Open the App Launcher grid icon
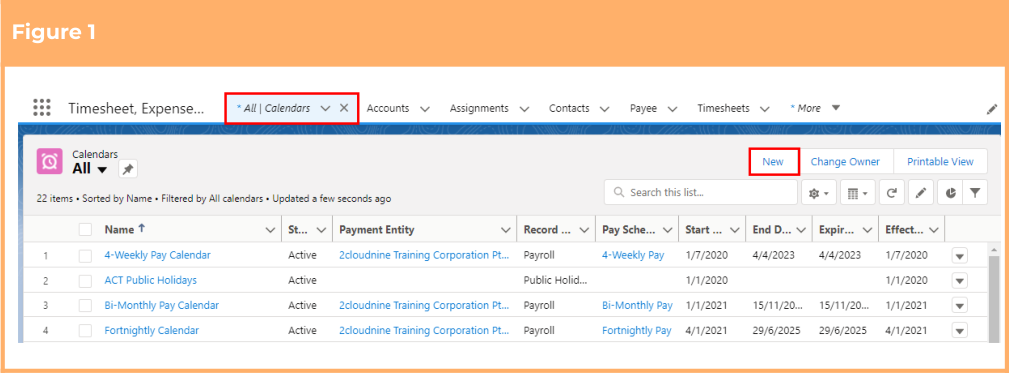 point(42,108)
